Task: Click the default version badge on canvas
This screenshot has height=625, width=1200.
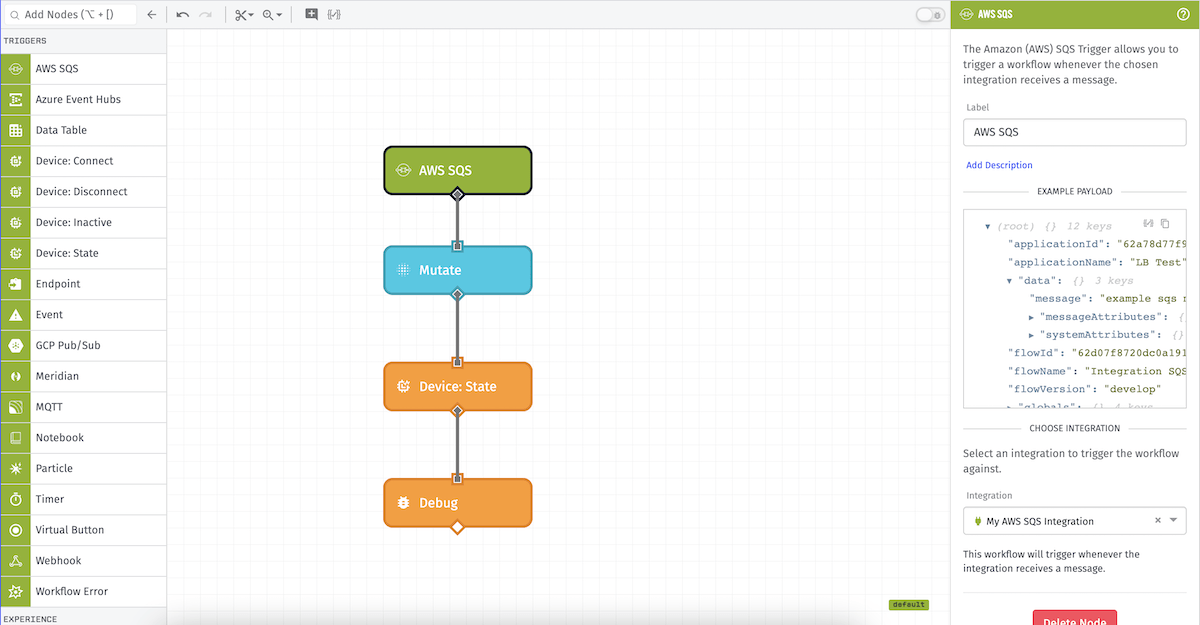Action: click(909, 604)
